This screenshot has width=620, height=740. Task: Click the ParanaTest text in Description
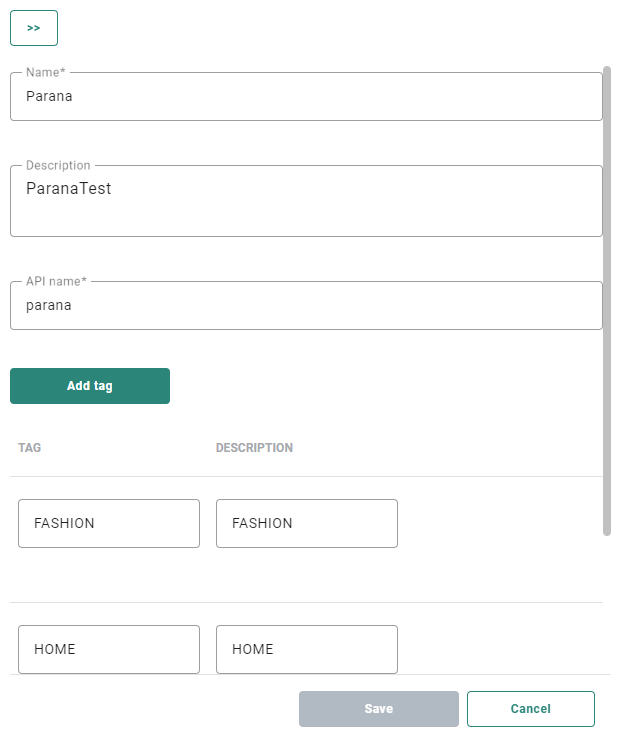click(x=68, y=188)
